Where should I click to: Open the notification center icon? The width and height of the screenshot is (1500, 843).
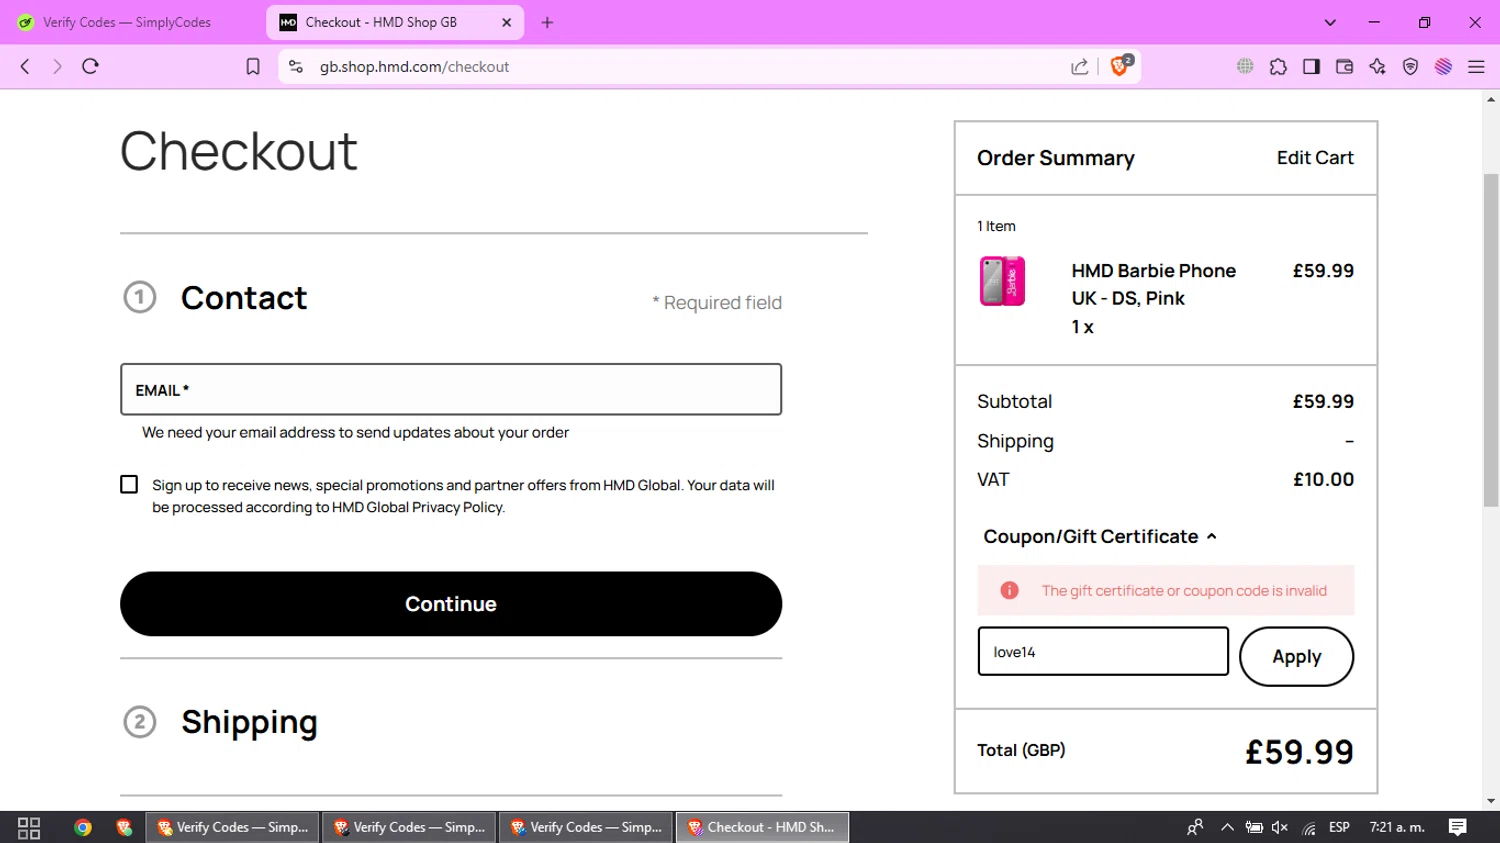(1458, 827)
